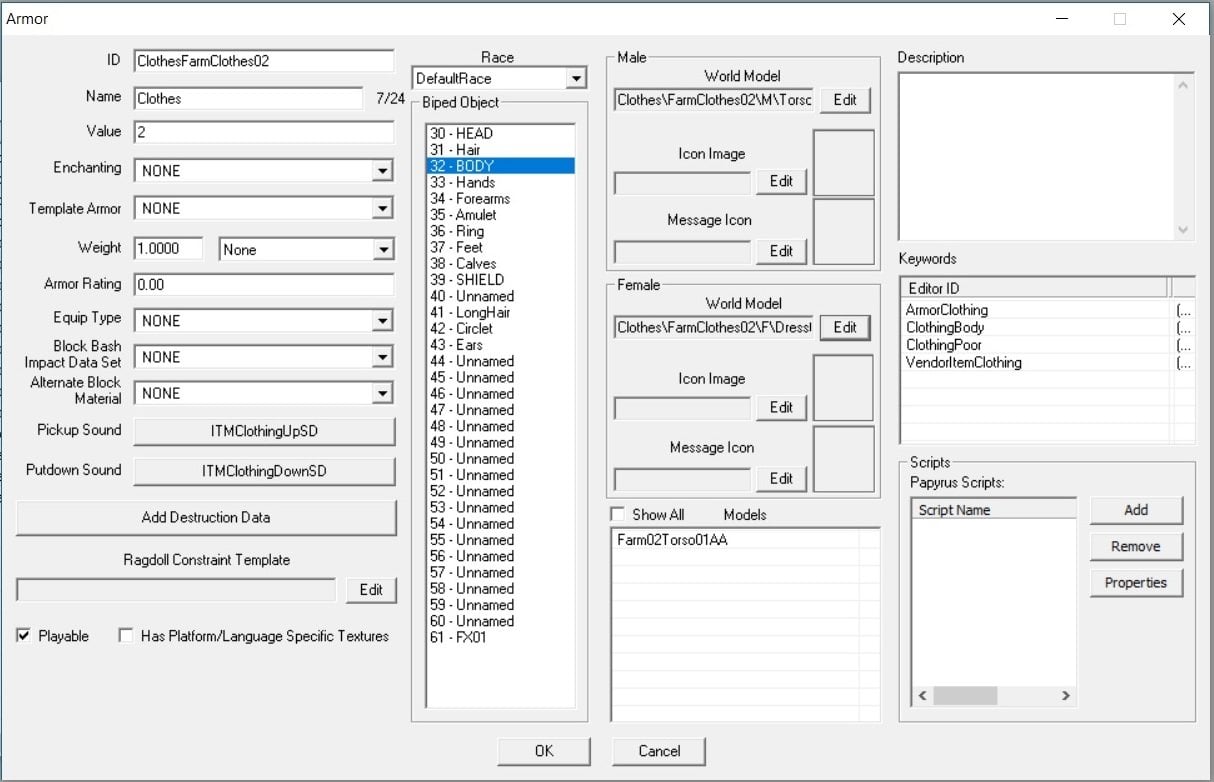
Task: Confirm with the OK button
Action: click(x=544, y=751)
